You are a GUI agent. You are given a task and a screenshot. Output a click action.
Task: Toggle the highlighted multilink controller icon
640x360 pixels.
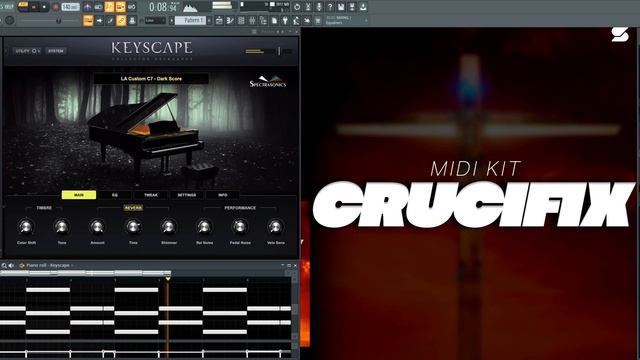click(121, 20)
